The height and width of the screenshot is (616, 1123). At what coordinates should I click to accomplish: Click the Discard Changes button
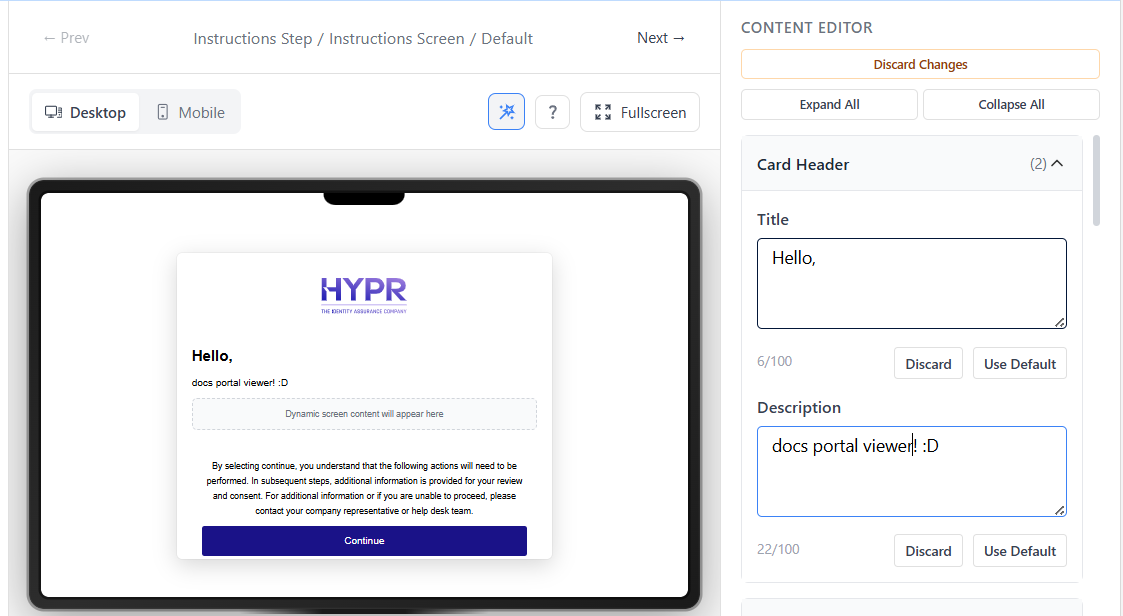920,65
